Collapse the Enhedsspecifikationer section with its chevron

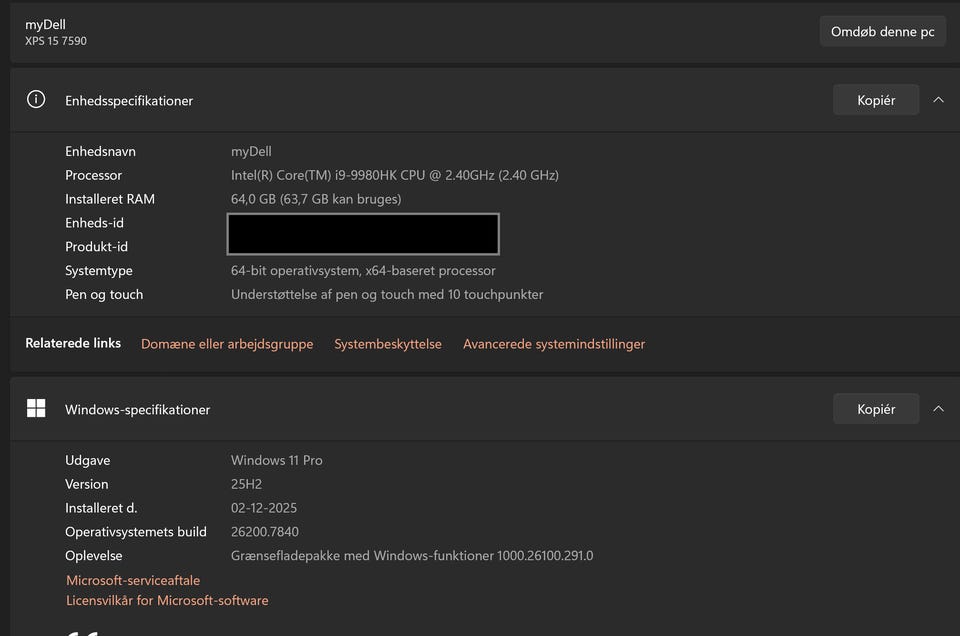coord(938,100)
